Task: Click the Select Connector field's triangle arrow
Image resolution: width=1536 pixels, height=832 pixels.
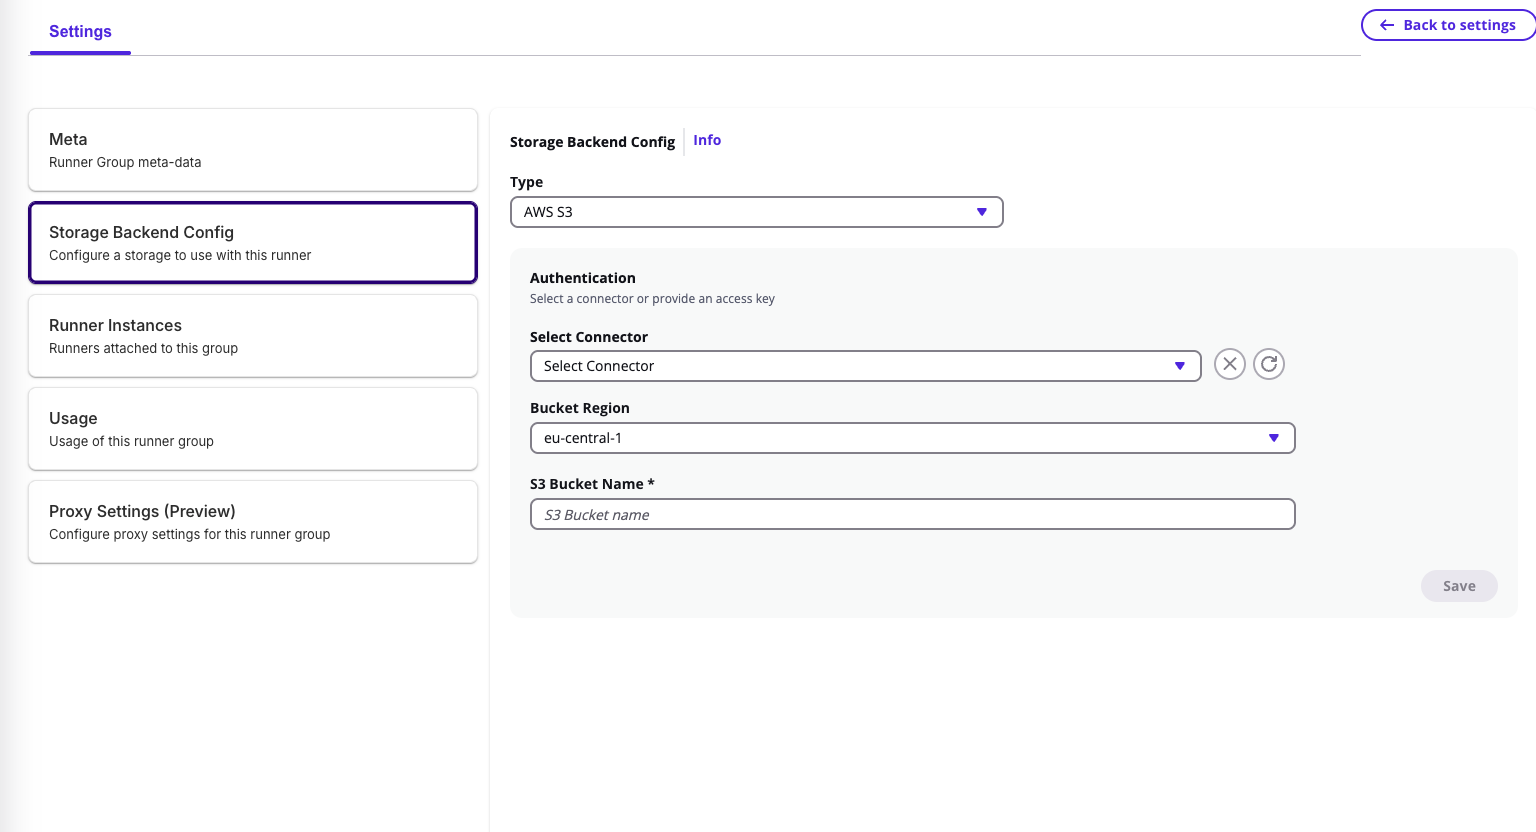Action: pos(1180,366)
